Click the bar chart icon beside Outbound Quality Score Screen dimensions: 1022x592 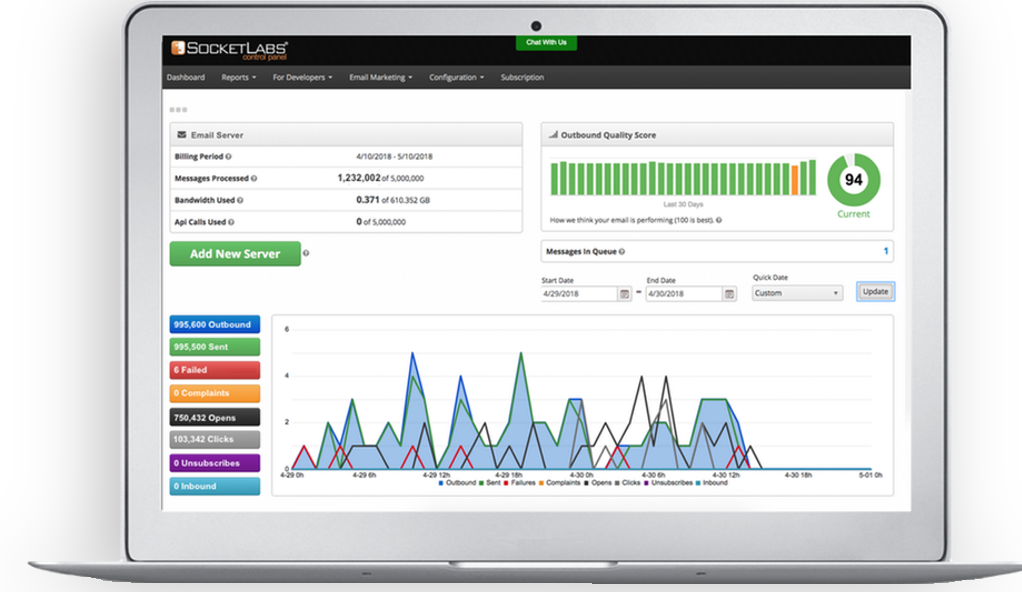click(x=553, y=135)
